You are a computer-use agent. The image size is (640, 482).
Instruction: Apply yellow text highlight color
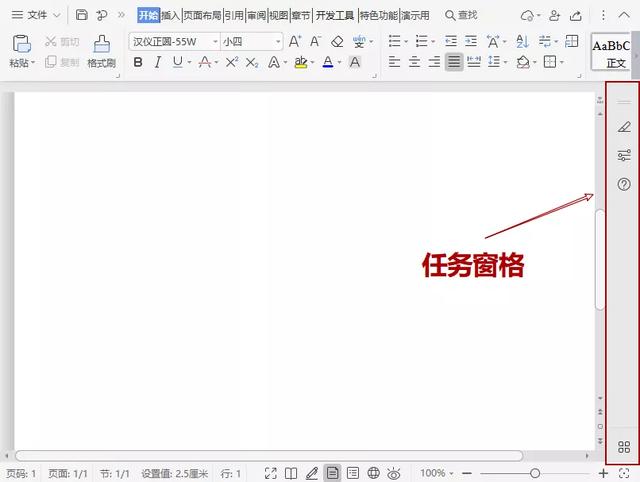pos(301,62)
